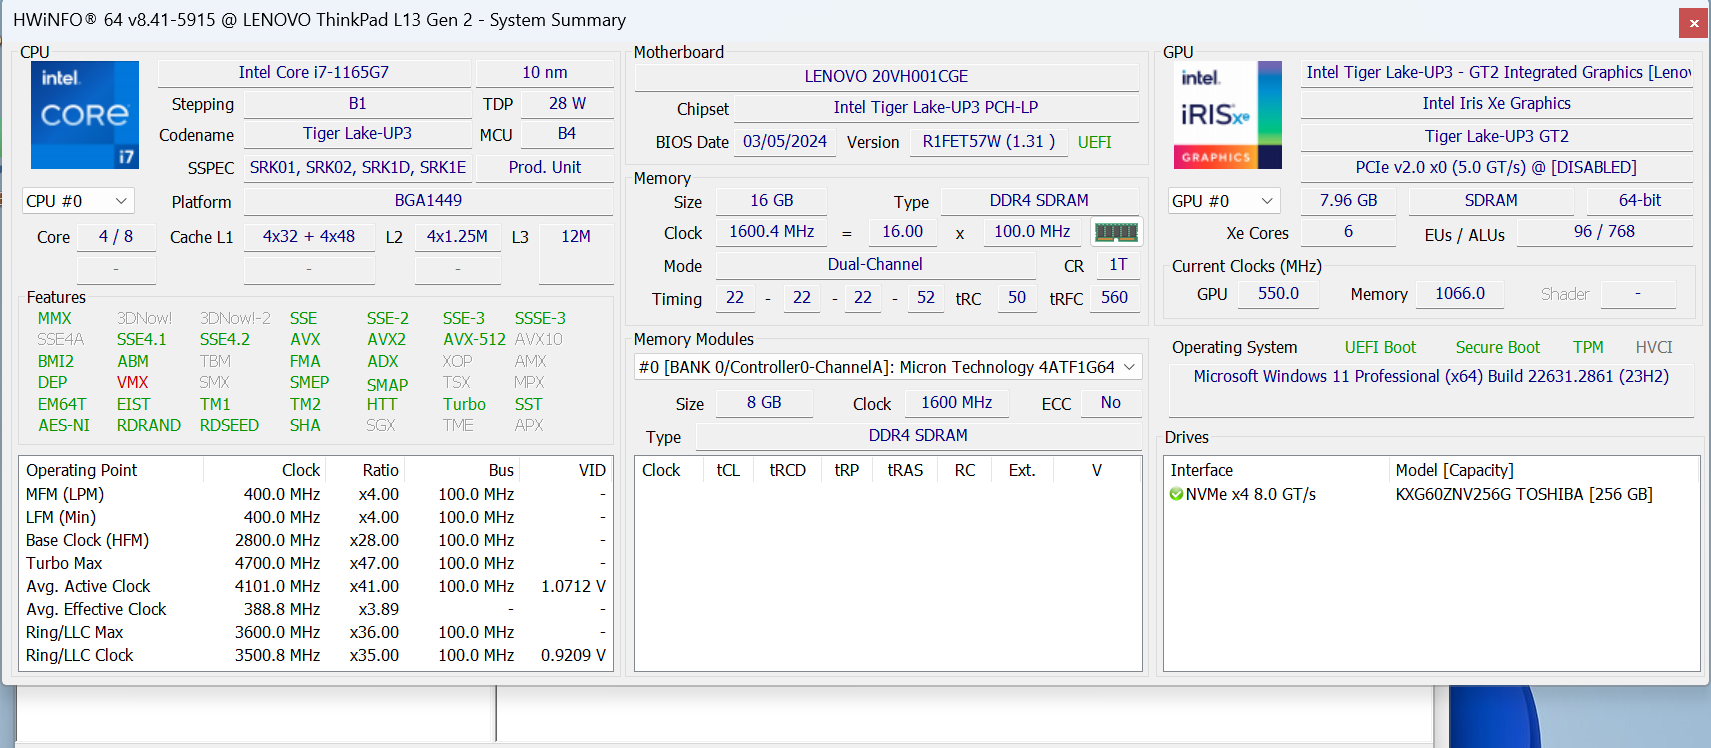Click the UEFI Boot indicator
The height and width of the screenshot is (748, 1711).
tap(1380, 347)
